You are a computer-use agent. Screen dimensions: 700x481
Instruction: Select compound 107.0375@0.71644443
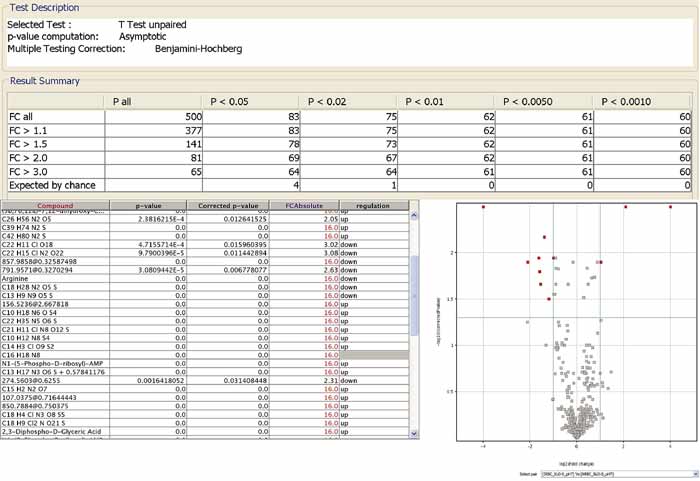[204, 397]
